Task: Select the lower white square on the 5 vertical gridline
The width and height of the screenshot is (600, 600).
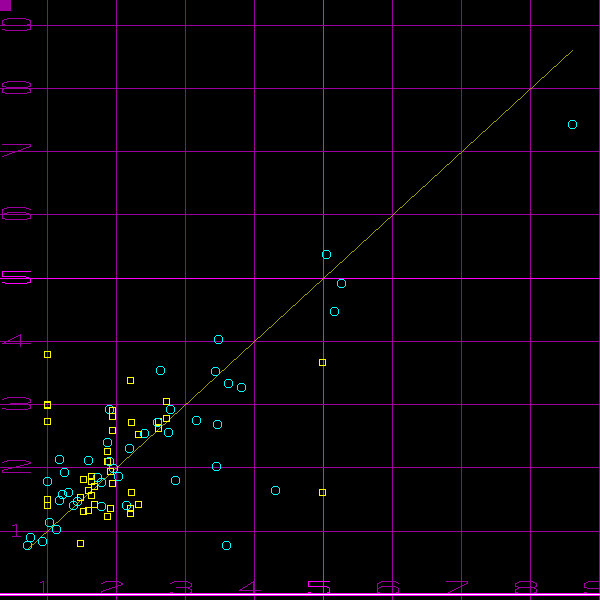Action: 322,492
